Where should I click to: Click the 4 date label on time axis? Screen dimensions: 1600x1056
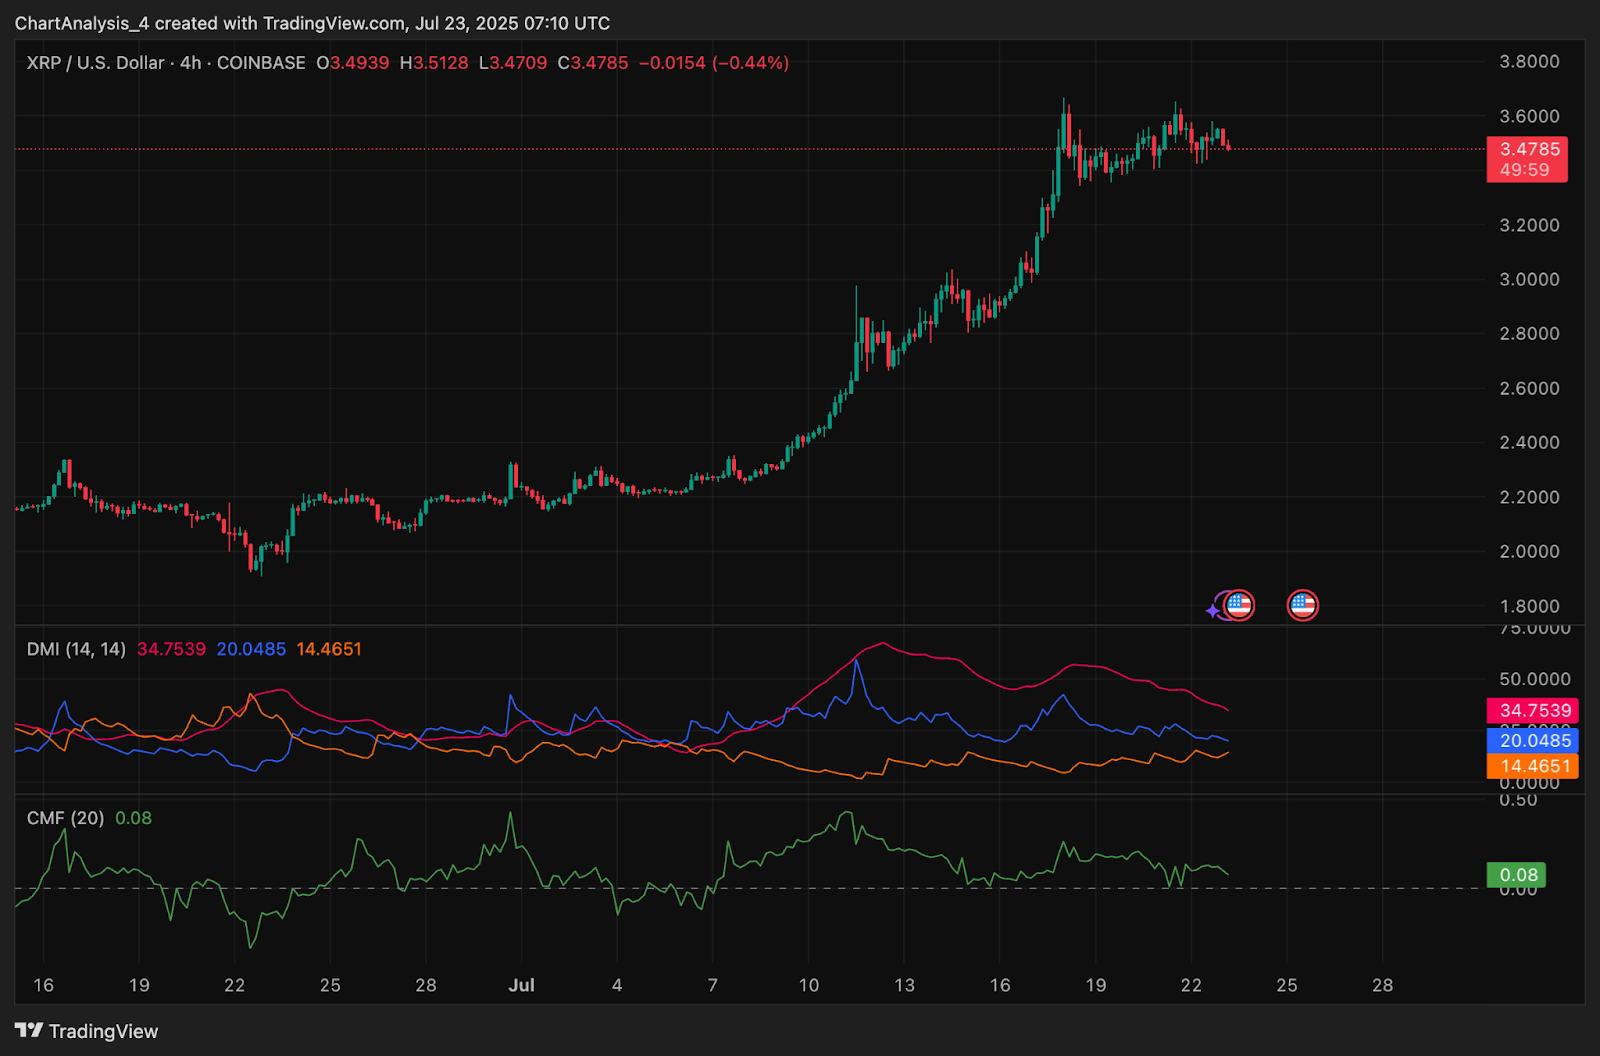617,986
